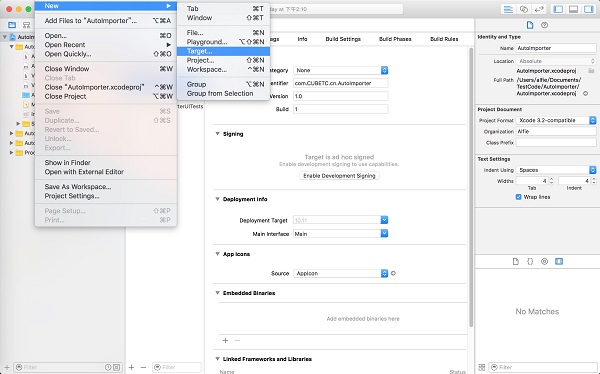Viewport: 600px width, 374px height.
Task: Open the Deployment Target dropdown
Action: 341,220
